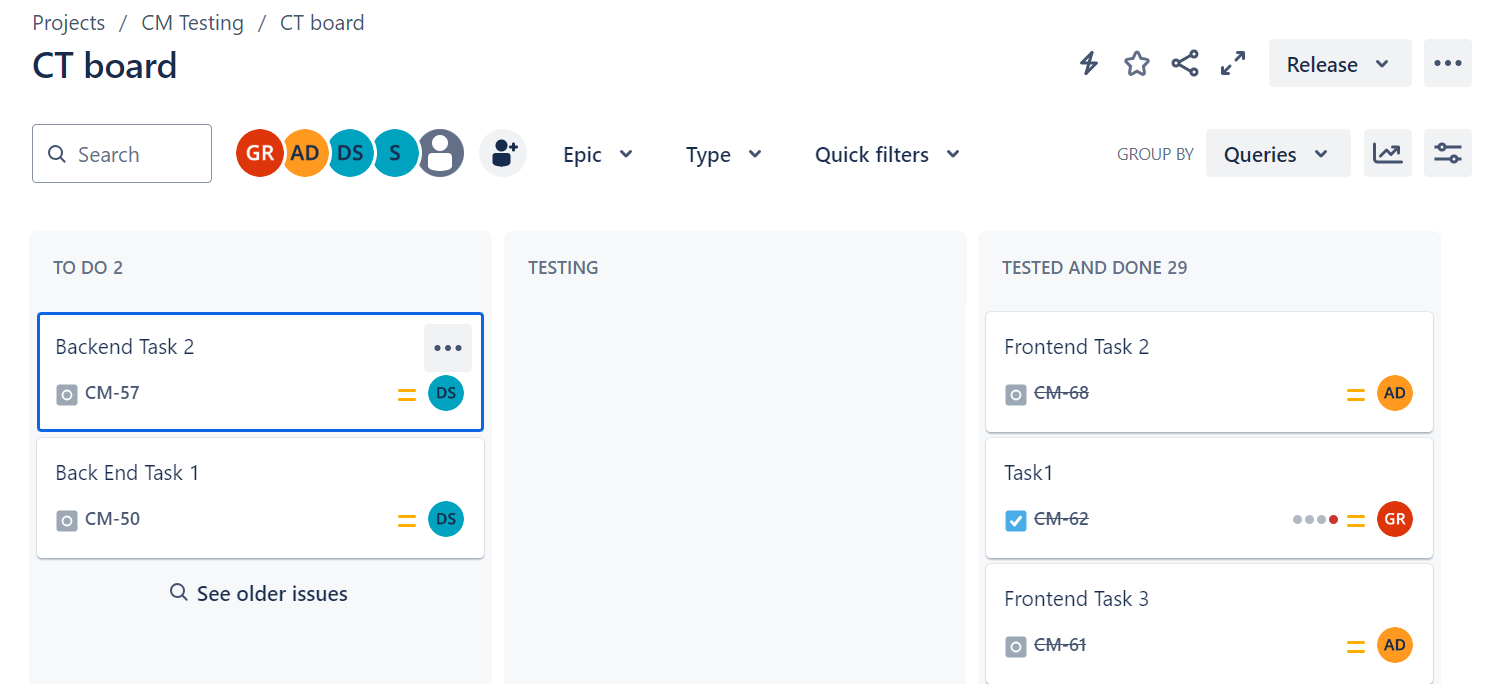Open the insights chart icon
The height and width of the screenshot is (684, 1488).
[x=1388, y=153]
